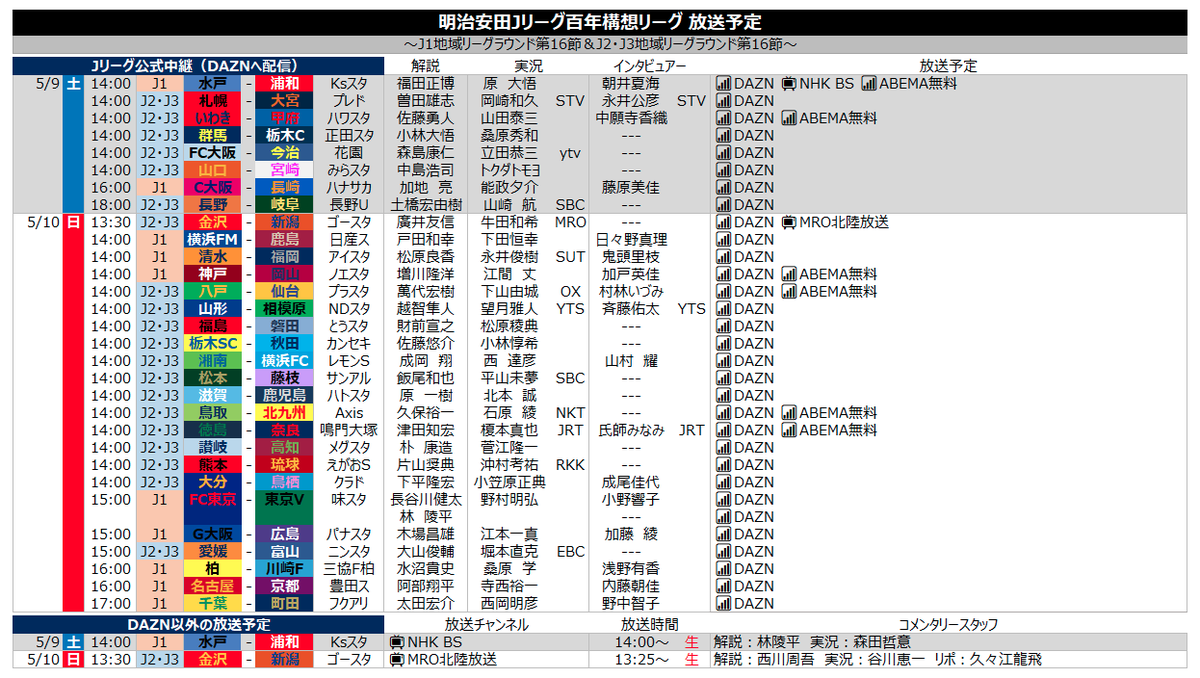Click the ABEMA無料 icon in the 徳島–奈良 row
Viewport: 1200px width, 678px height.
(x=790, y=430)
